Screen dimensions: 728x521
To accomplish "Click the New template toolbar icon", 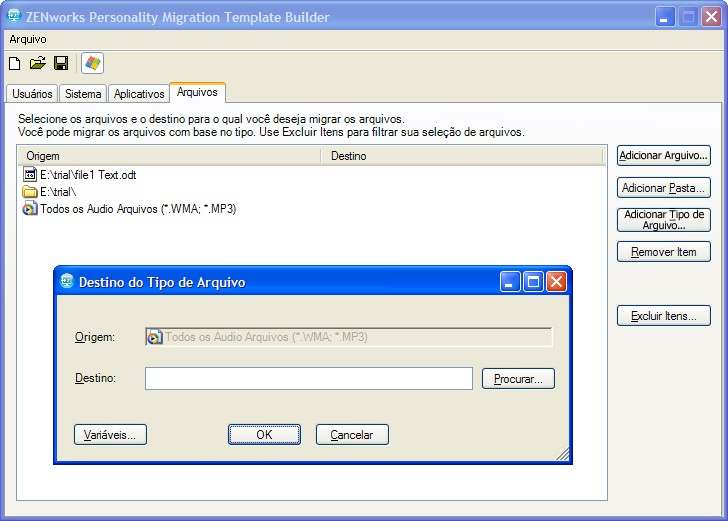I will click(14, 63).
